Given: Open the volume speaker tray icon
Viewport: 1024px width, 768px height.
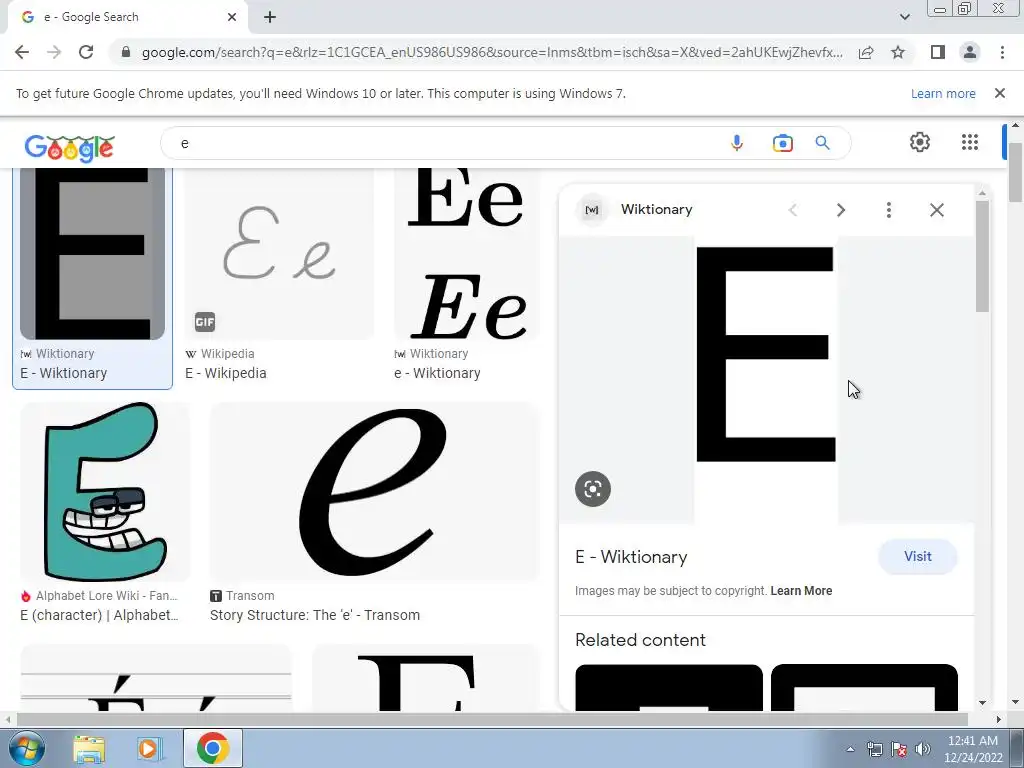Looking at the screenshot, I should pyautogui.click(x=923, y=750).
